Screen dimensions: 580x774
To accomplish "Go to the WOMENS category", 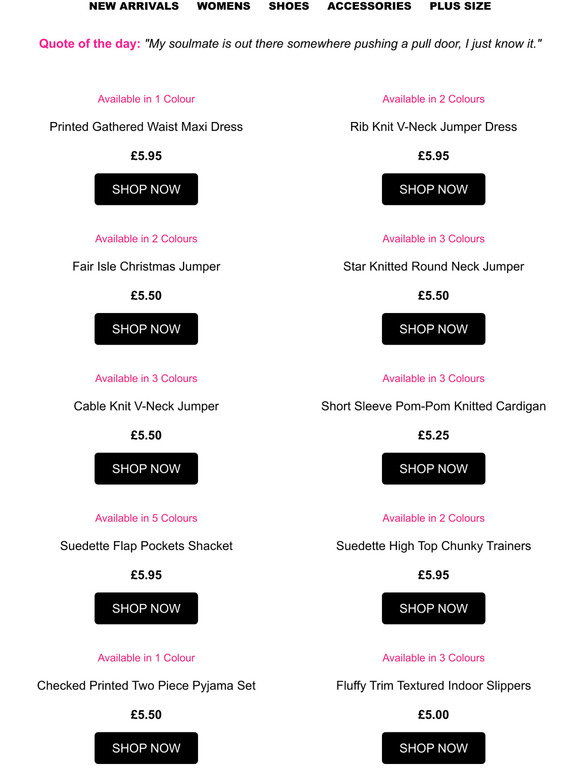I will (x=224, y=6).
